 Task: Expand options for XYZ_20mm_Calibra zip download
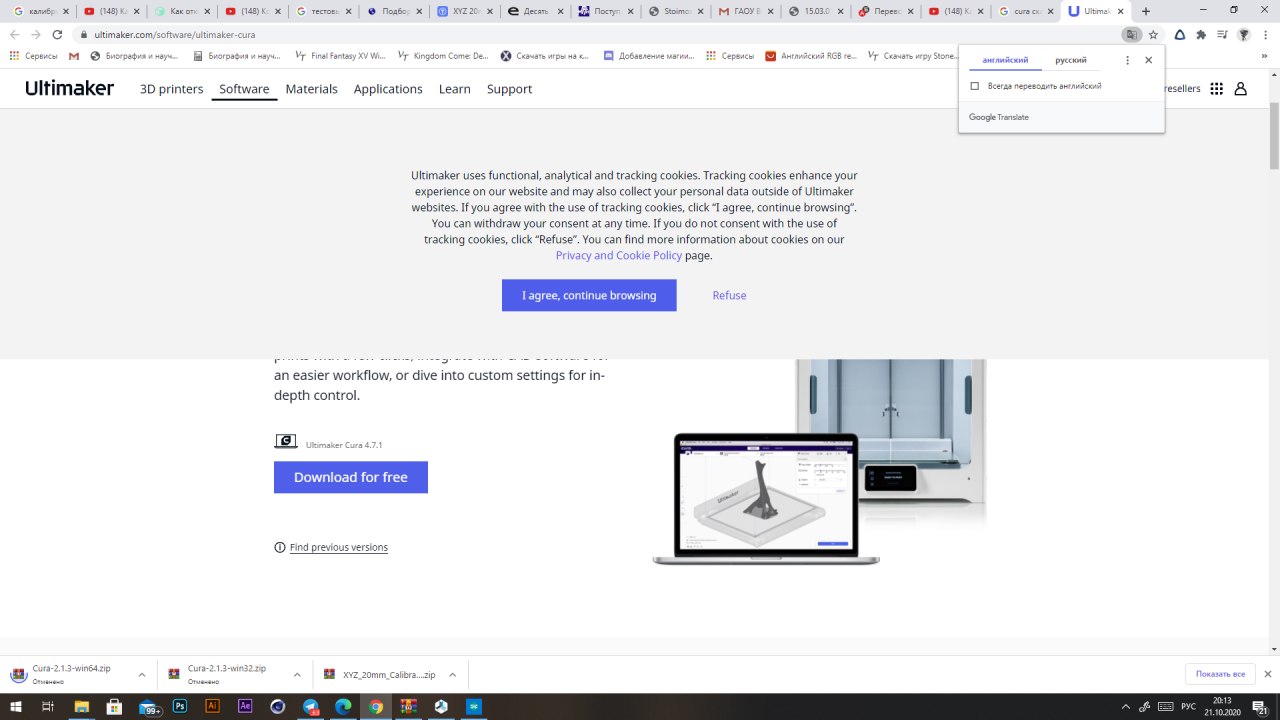pos(452,675)
